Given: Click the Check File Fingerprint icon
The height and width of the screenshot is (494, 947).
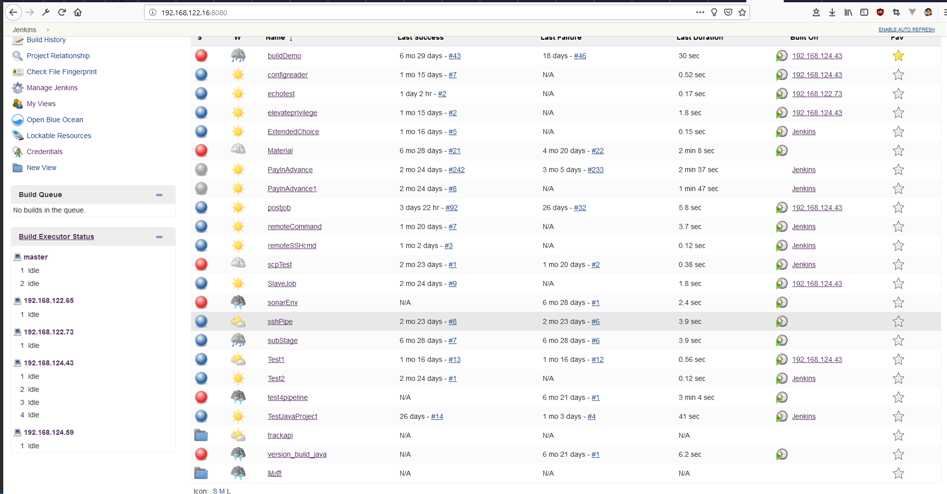Looking at the screenshot, I should tap(18, 72).
